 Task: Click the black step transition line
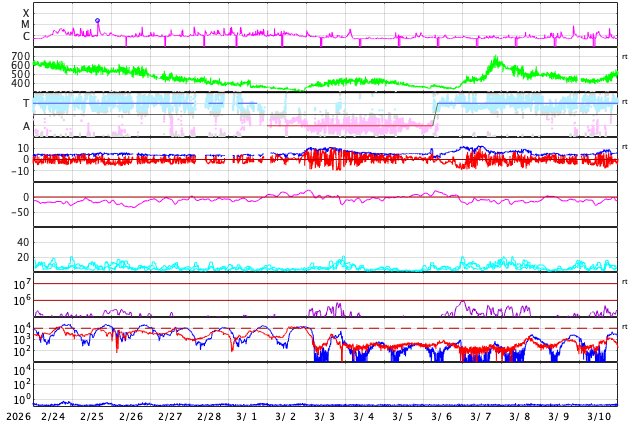[435, 114]
